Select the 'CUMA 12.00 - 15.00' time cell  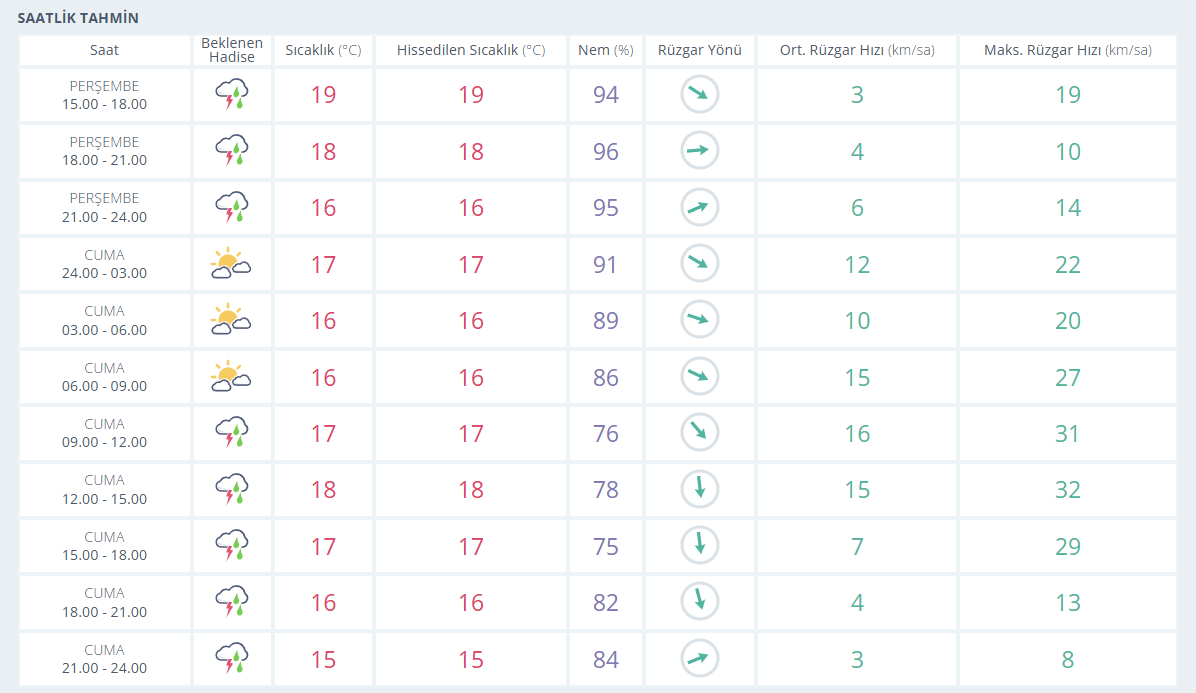coord(104,489)
